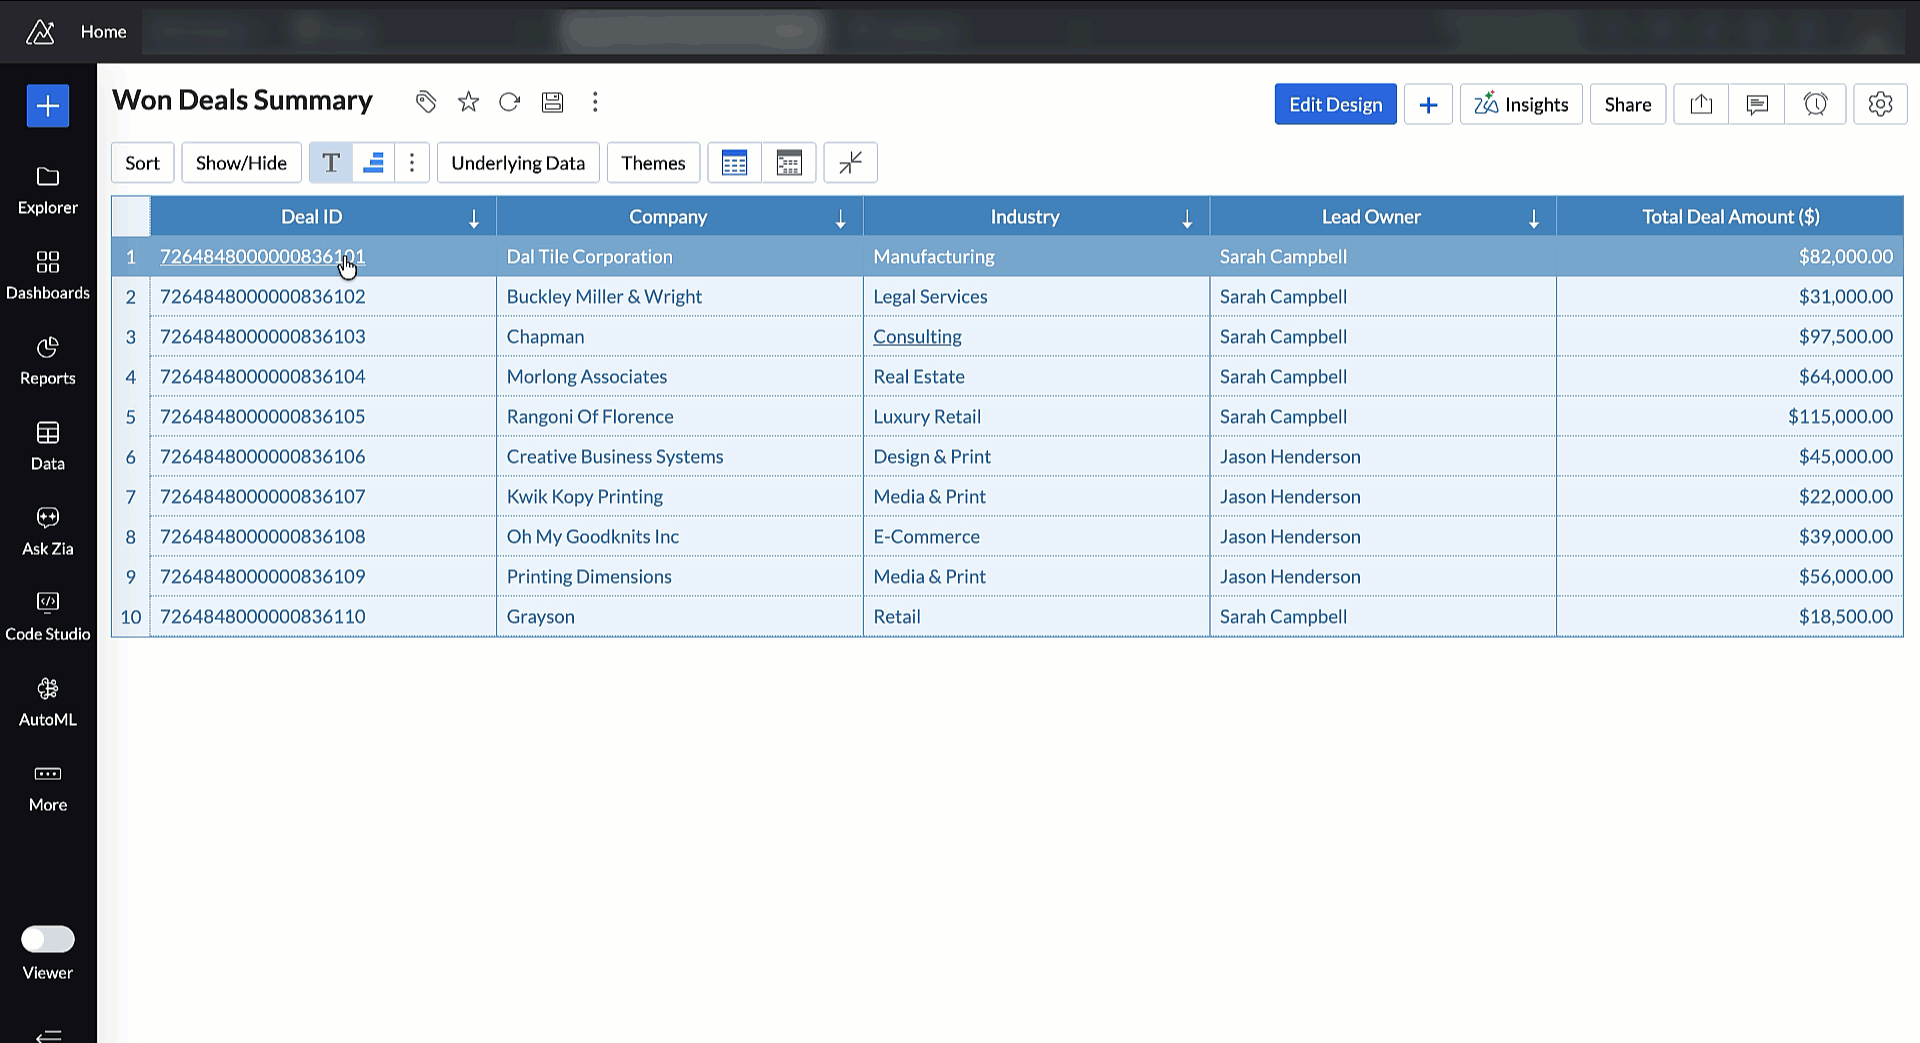Open Ask Zia in the sidebar

[x=48, y=530]
